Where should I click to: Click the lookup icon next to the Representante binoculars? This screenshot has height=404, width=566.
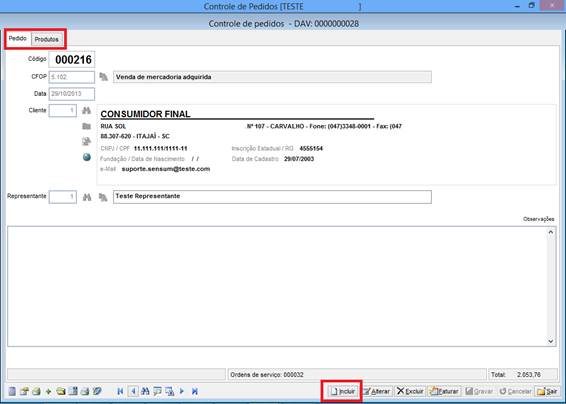103,197
